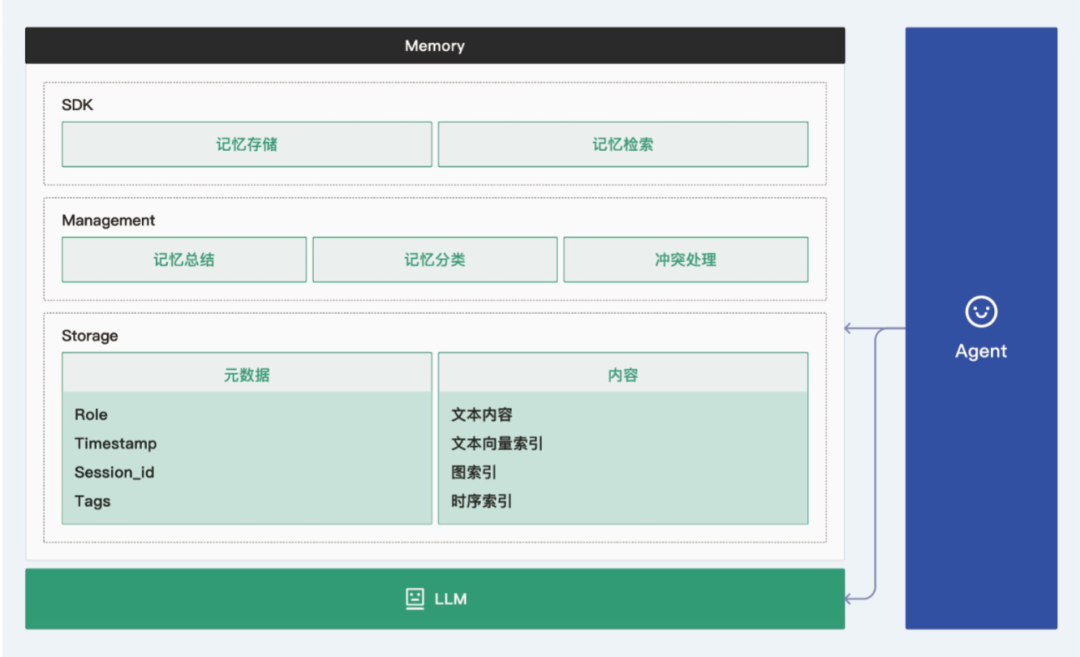Click the Agent smiley face icon
This screenshot has height=657, width=1080.
(x=981, y=312)
